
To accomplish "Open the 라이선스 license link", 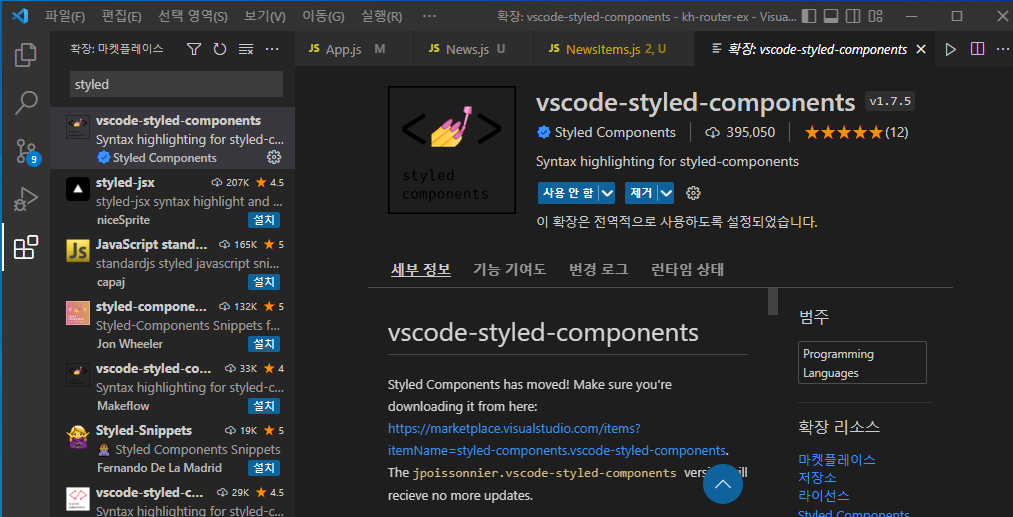I will (824, 496).
